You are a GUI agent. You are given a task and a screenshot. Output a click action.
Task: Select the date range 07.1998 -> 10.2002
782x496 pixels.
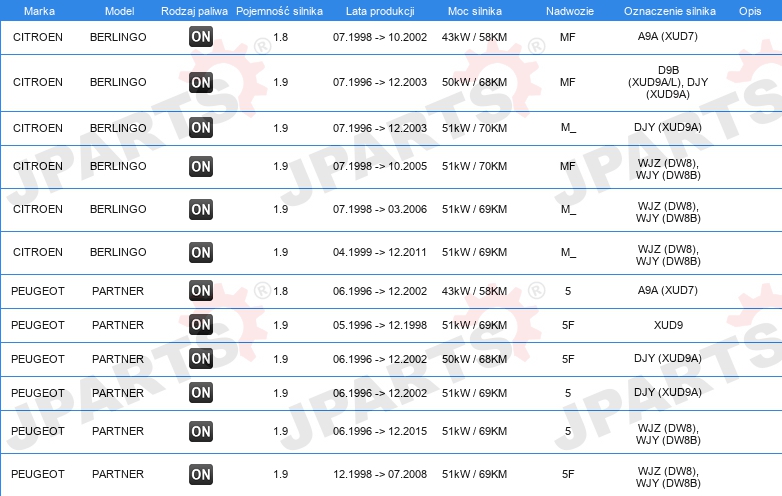tap(380, 37)
